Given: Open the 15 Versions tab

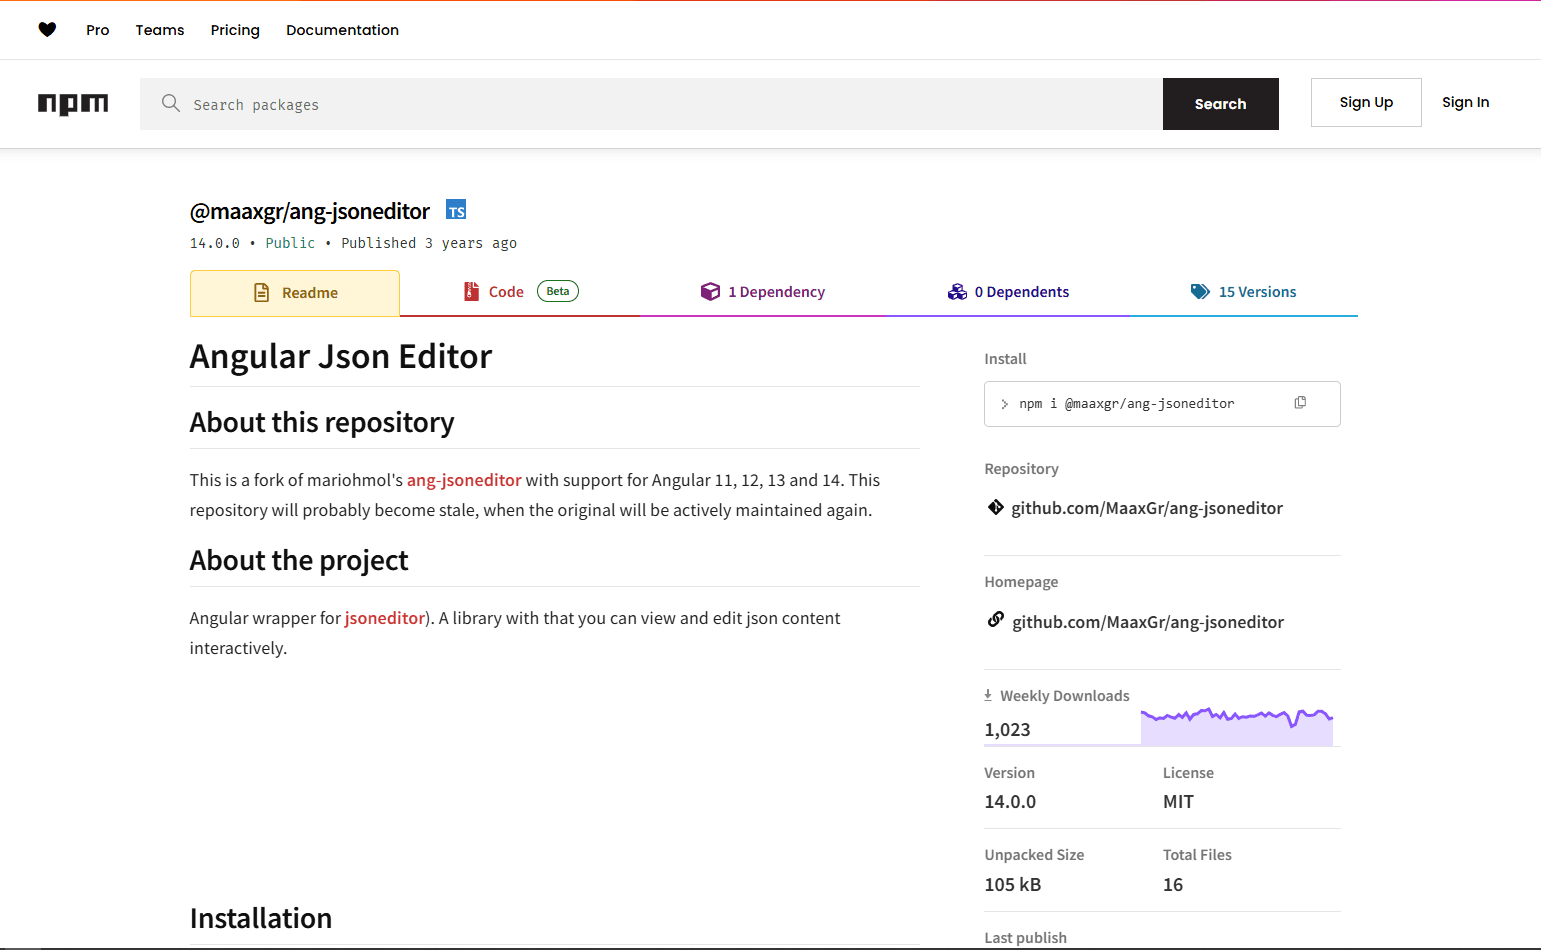Looking at the screenshot, I should click(1257, 291).
